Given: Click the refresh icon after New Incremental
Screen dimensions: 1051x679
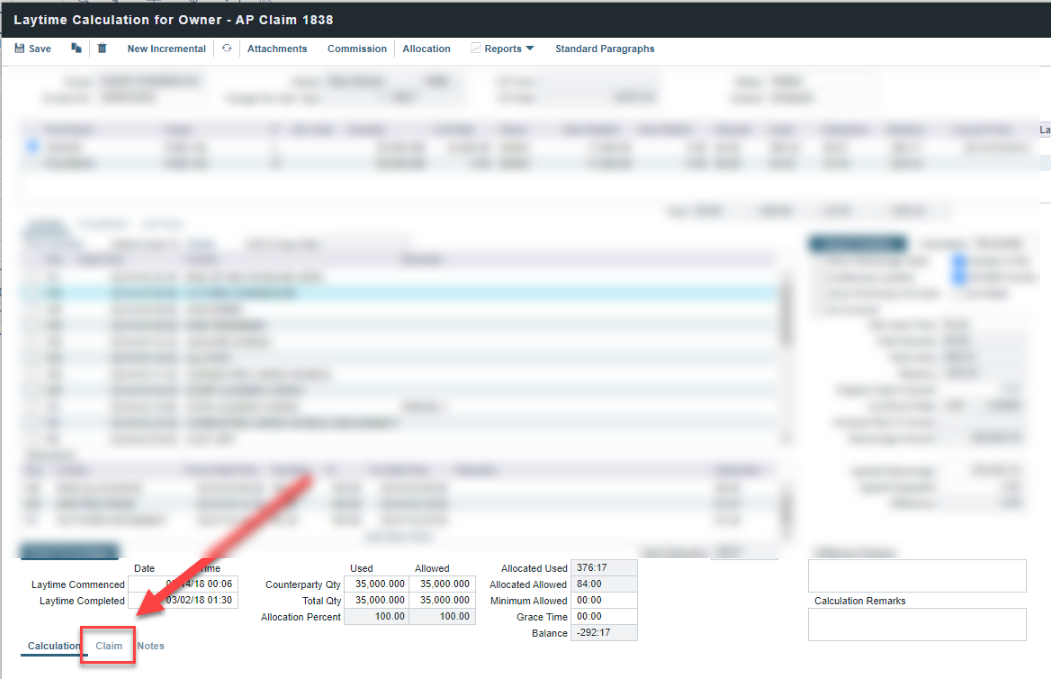Looking at the screenshot, I should coord(227,48).
